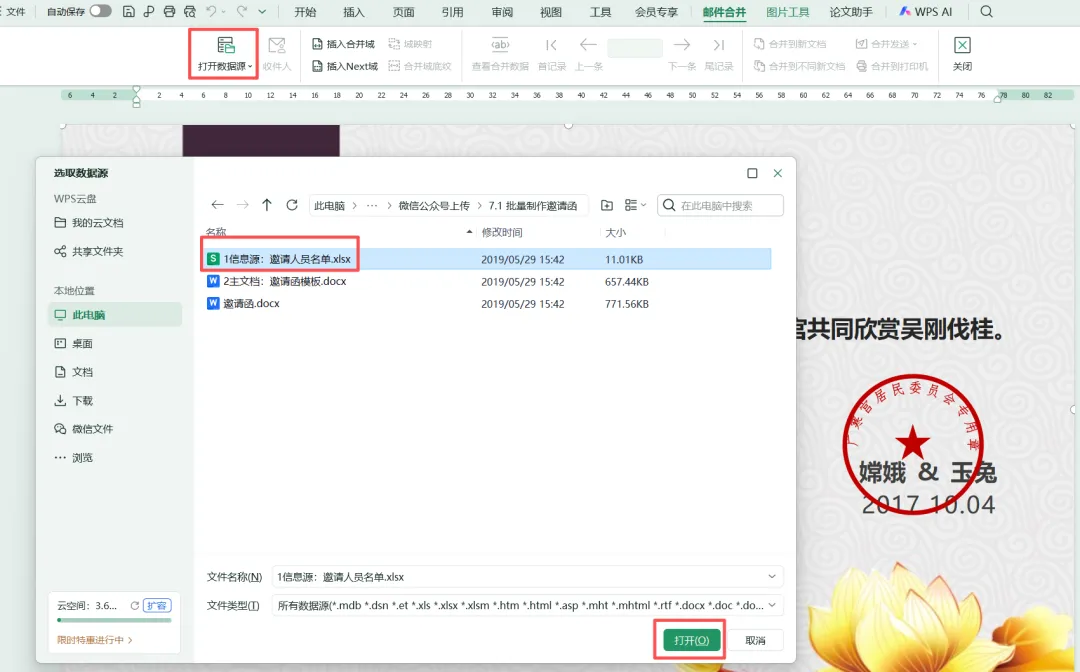
Task: Expand the quick access toolbar dropdown
Action: [262, 12]
